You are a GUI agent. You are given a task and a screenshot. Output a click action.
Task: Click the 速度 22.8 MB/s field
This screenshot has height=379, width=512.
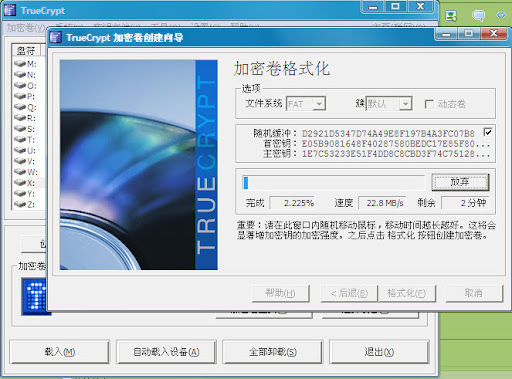(382, 203)
